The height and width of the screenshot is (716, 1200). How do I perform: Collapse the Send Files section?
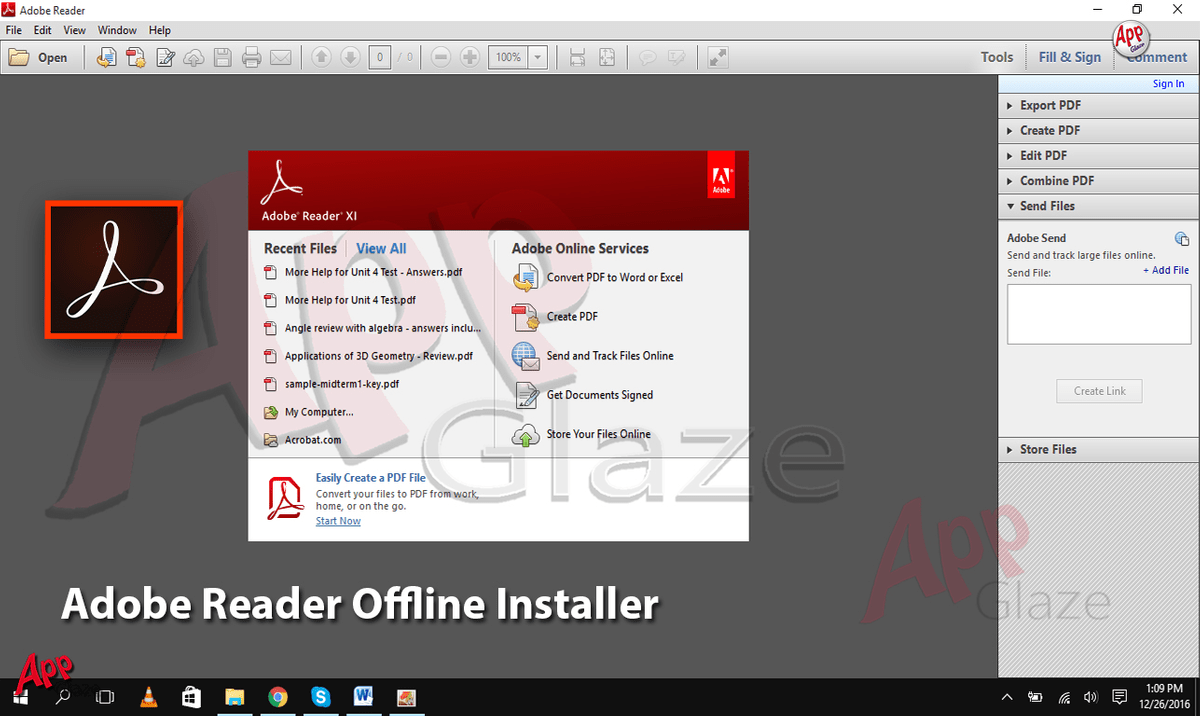pos(1098,206)
